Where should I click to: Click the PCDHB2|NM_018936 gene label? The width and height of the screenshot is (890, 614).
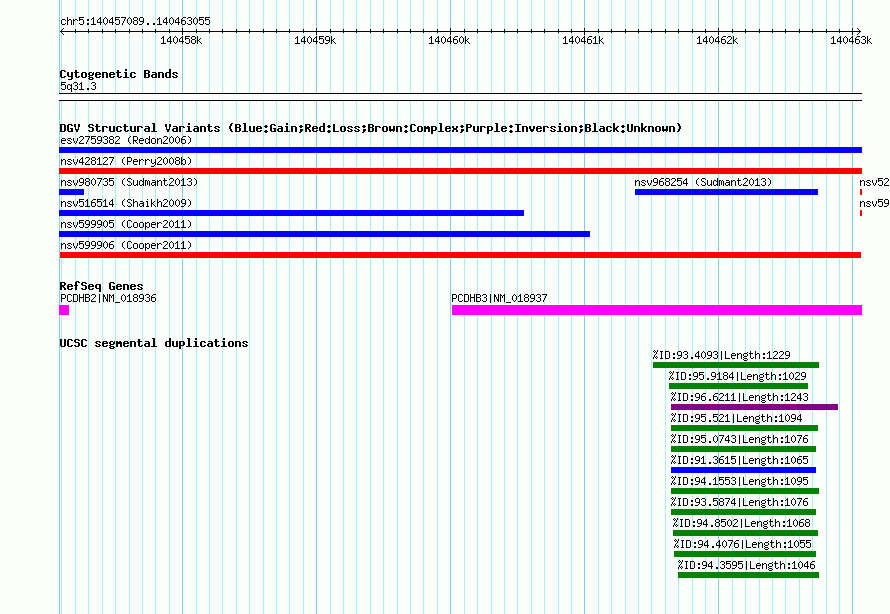coord(108,298)
